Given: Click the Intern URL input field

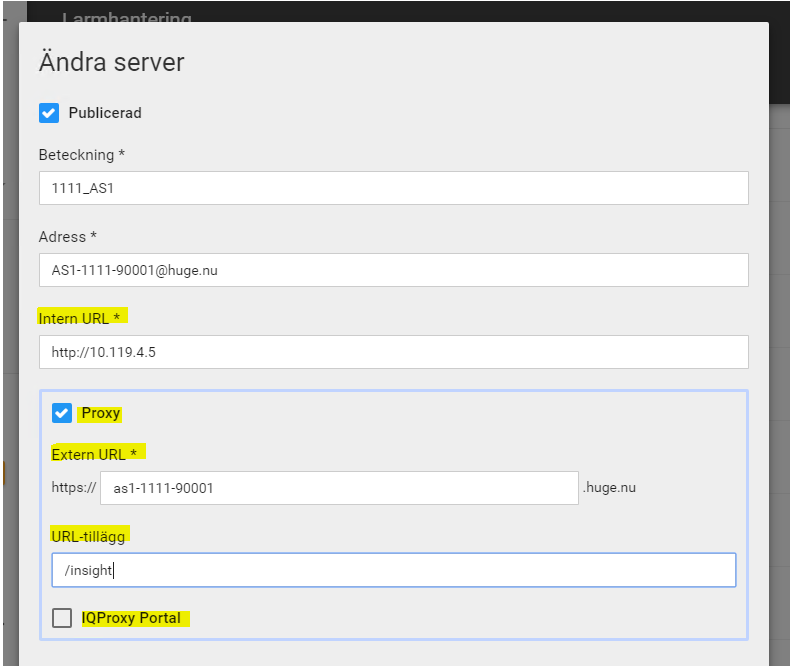Looking at the screenshot, I should [x=393, y=352].
